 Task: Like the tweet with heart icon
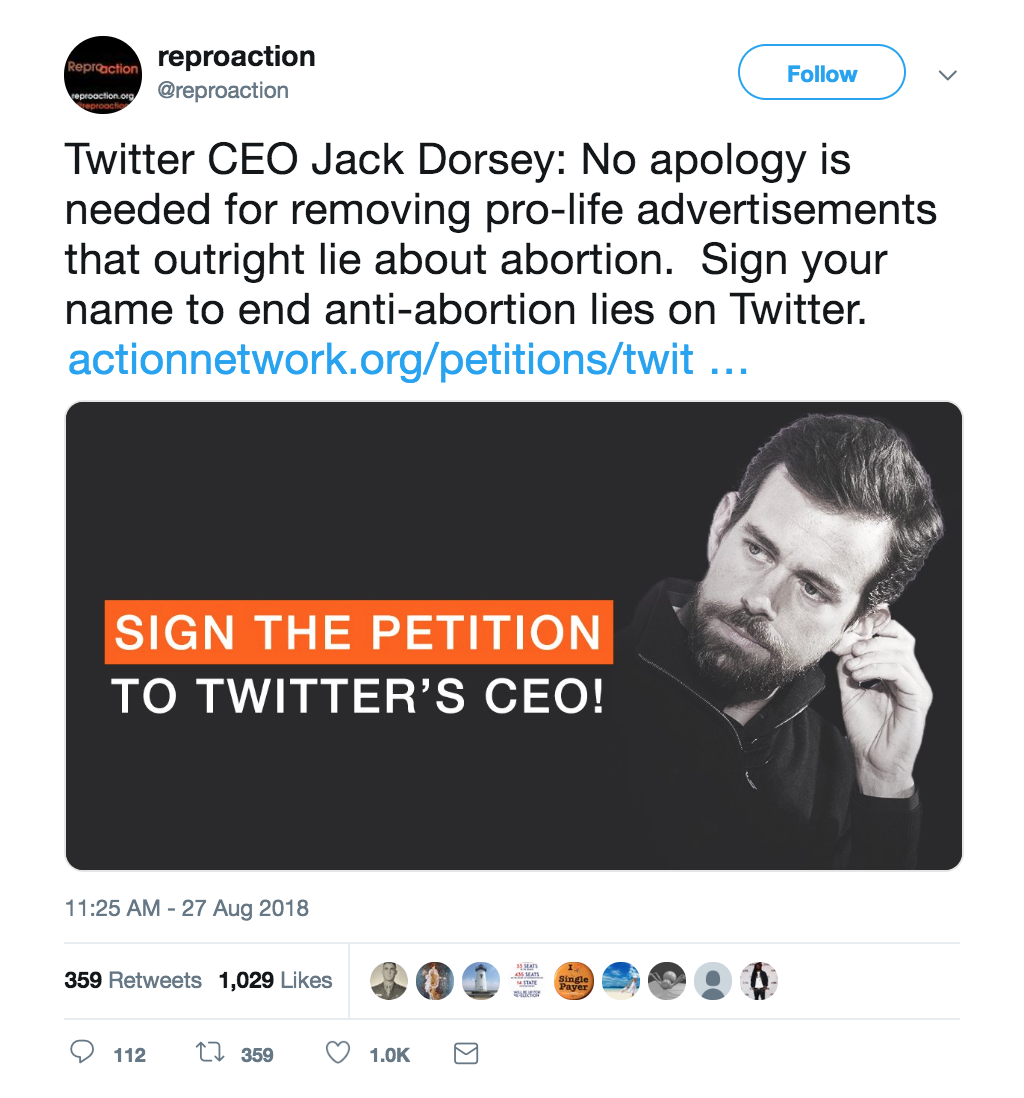[x=339, y=1053]
